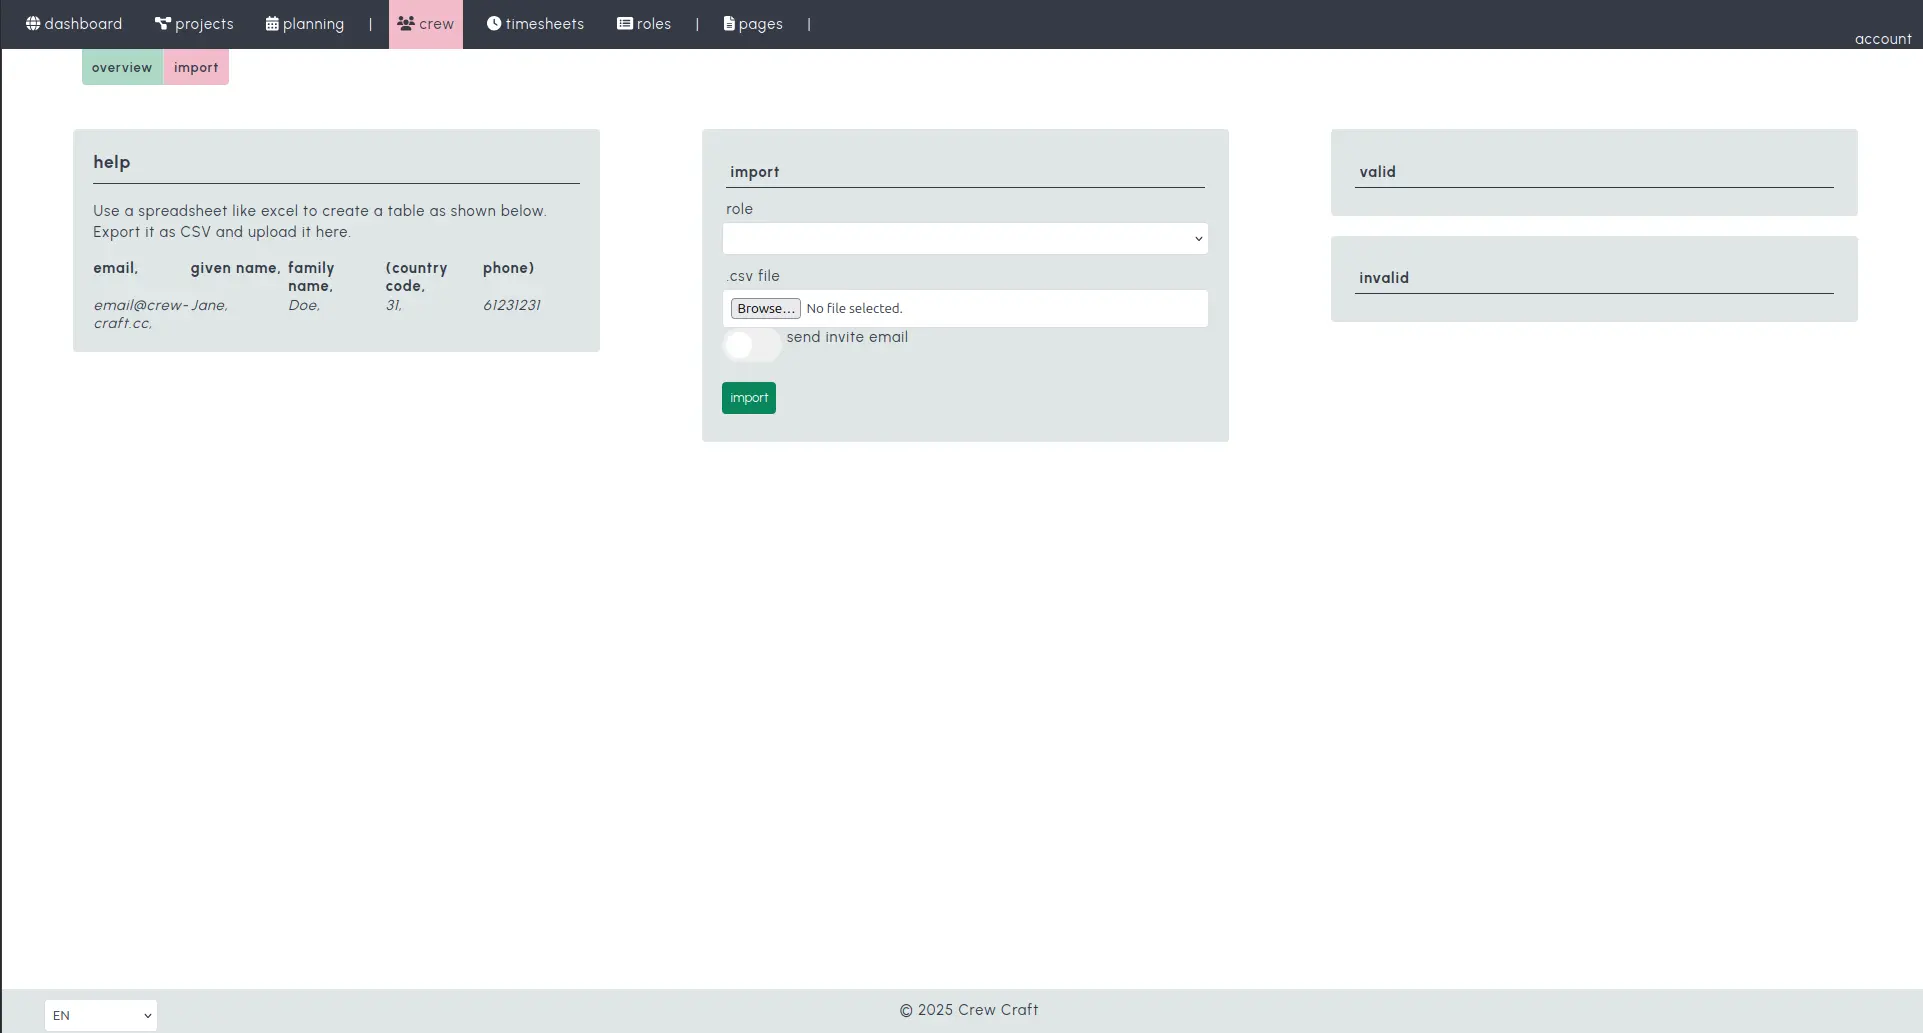Select the projects icon in the navbar
The width and height of the screenshot is (1923, 1033).
pyautogui.click(x=161, y=22)
